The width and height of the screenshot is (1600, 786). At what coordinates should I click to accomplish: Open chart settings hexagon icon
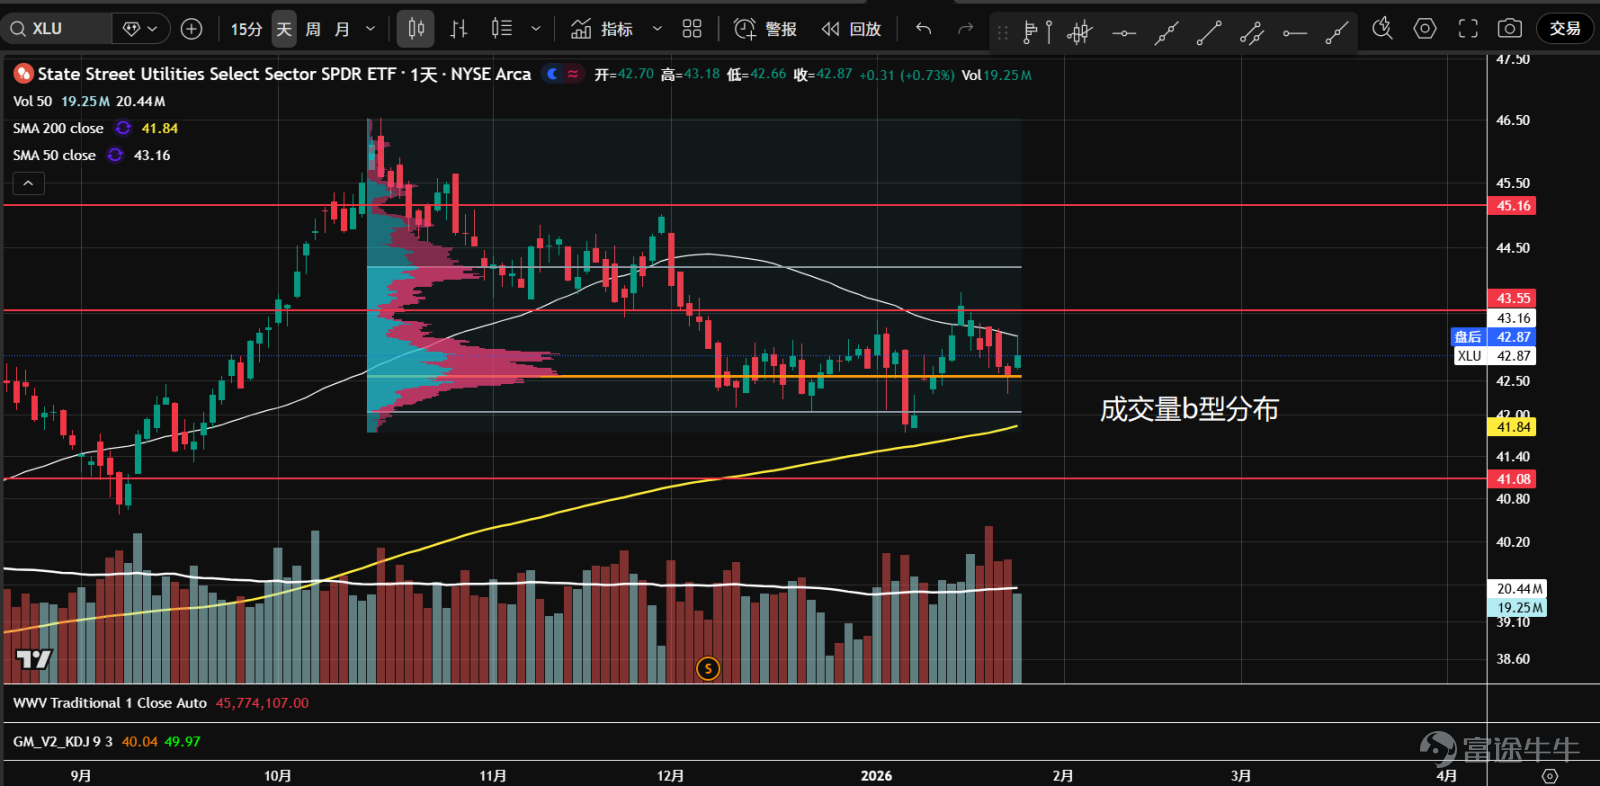(x=1425, y=29)
